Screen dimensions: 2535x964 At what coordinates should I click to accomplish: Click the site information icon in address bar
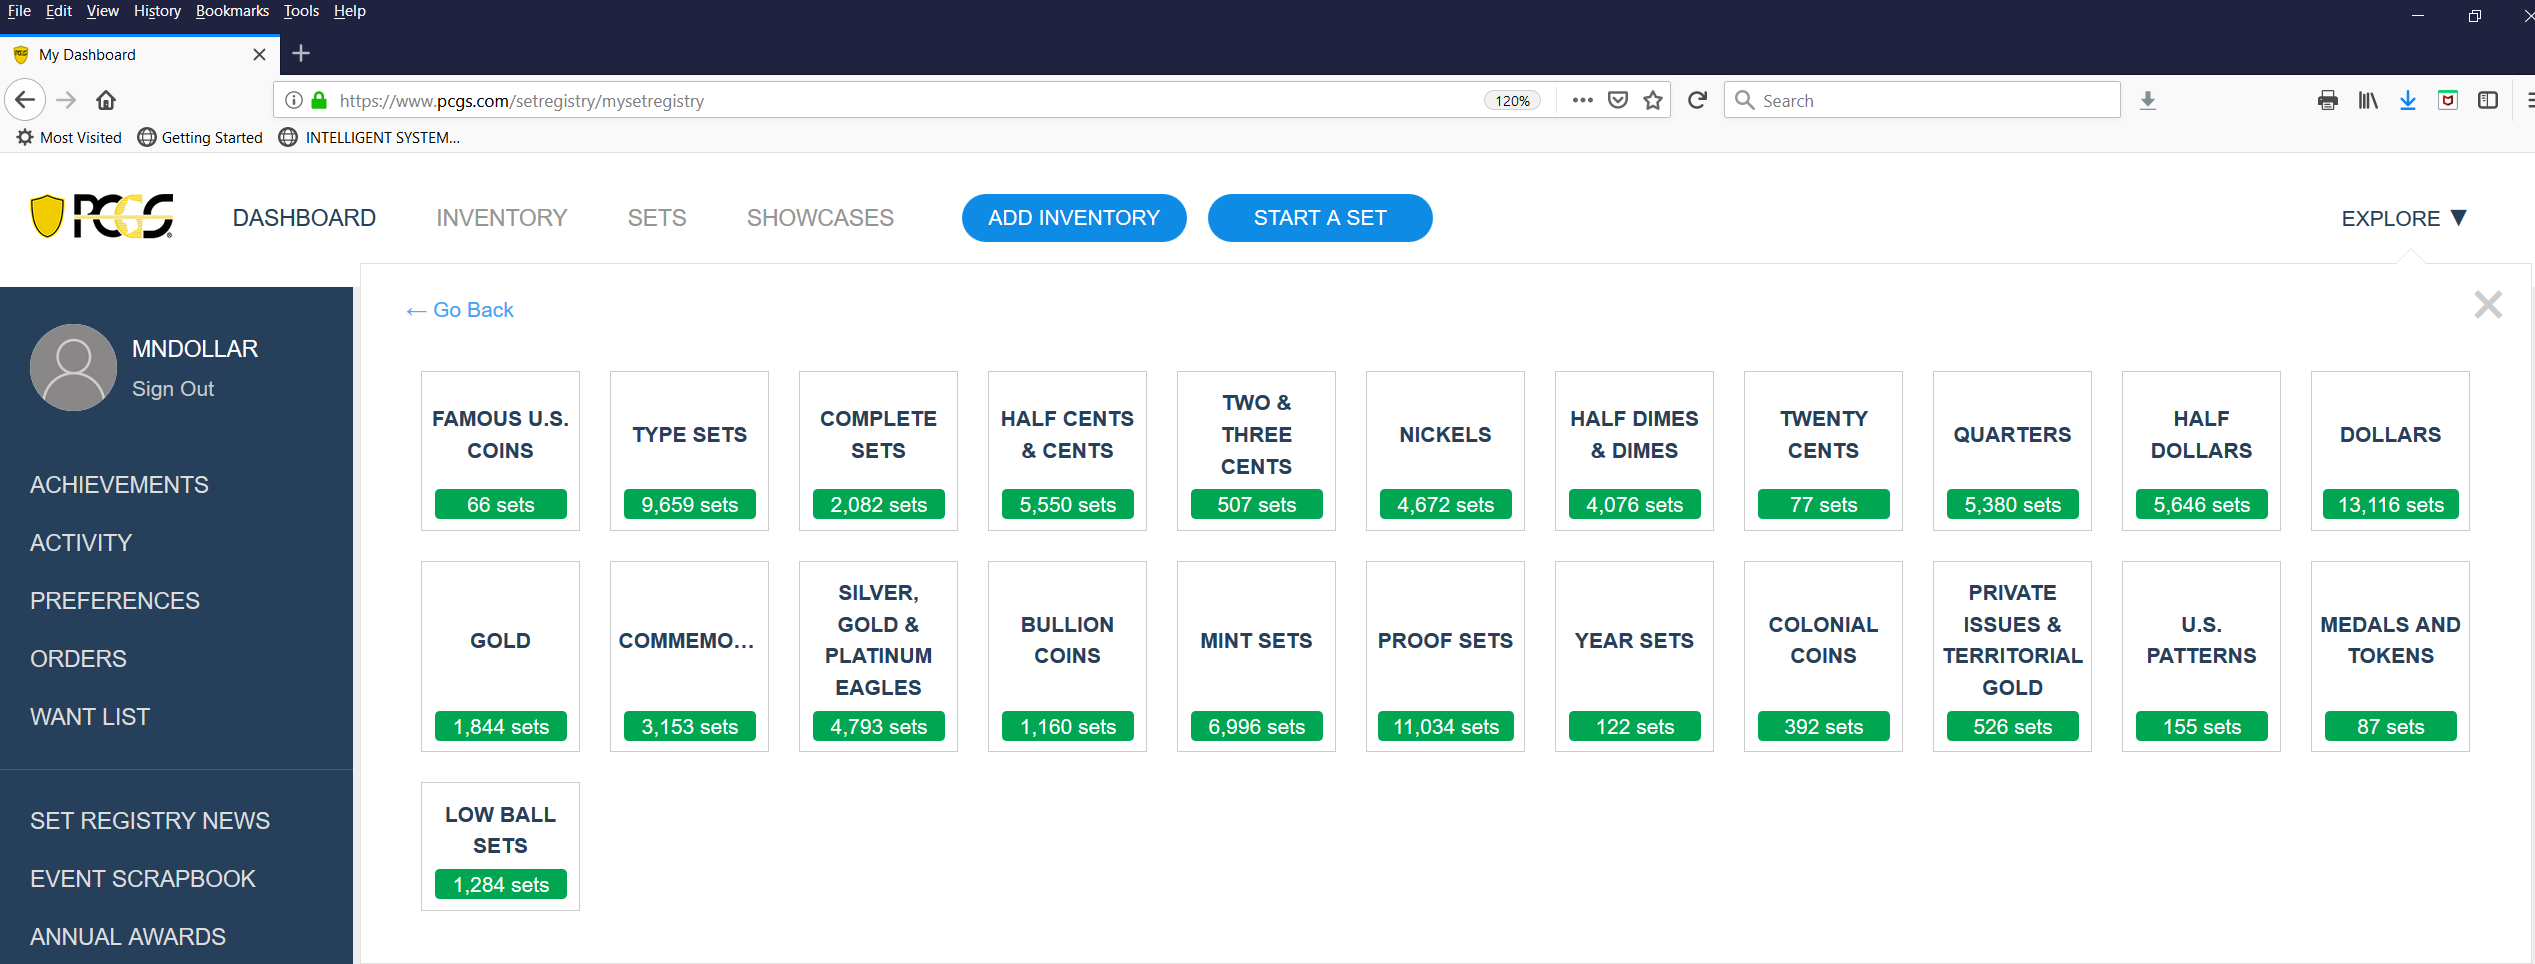294,100
